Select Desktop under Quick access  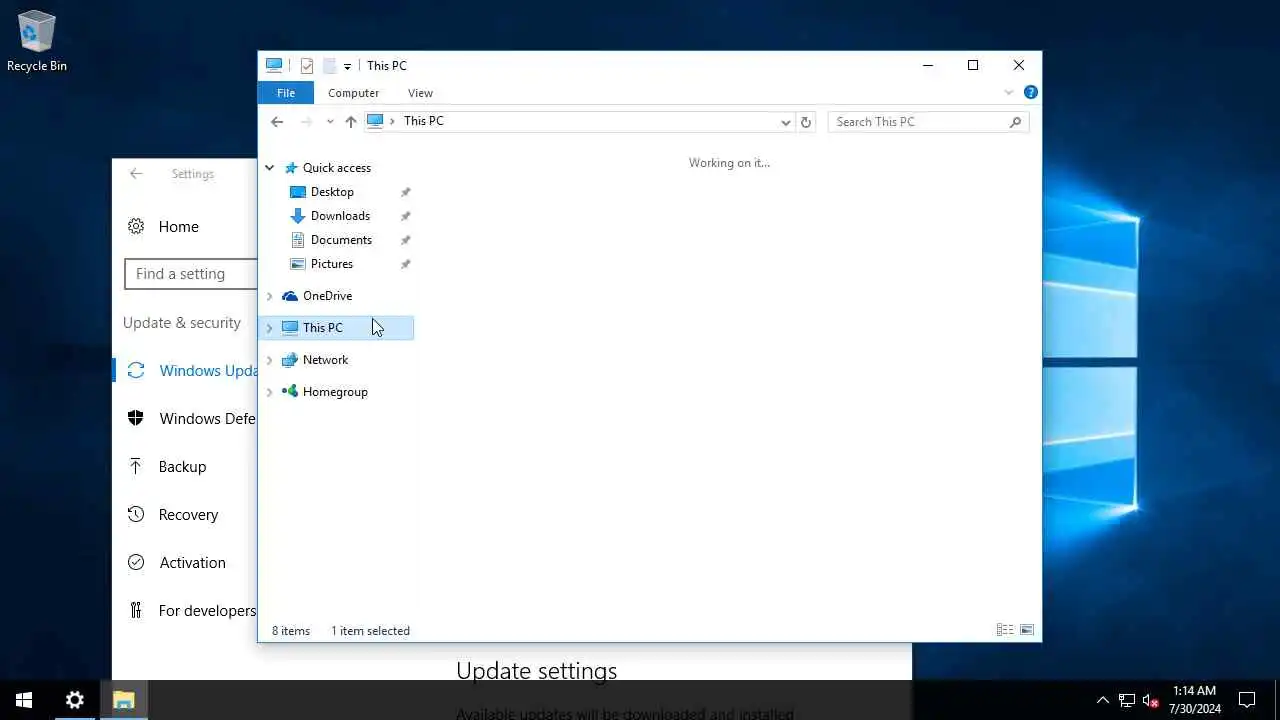click(x=332, y=192)
